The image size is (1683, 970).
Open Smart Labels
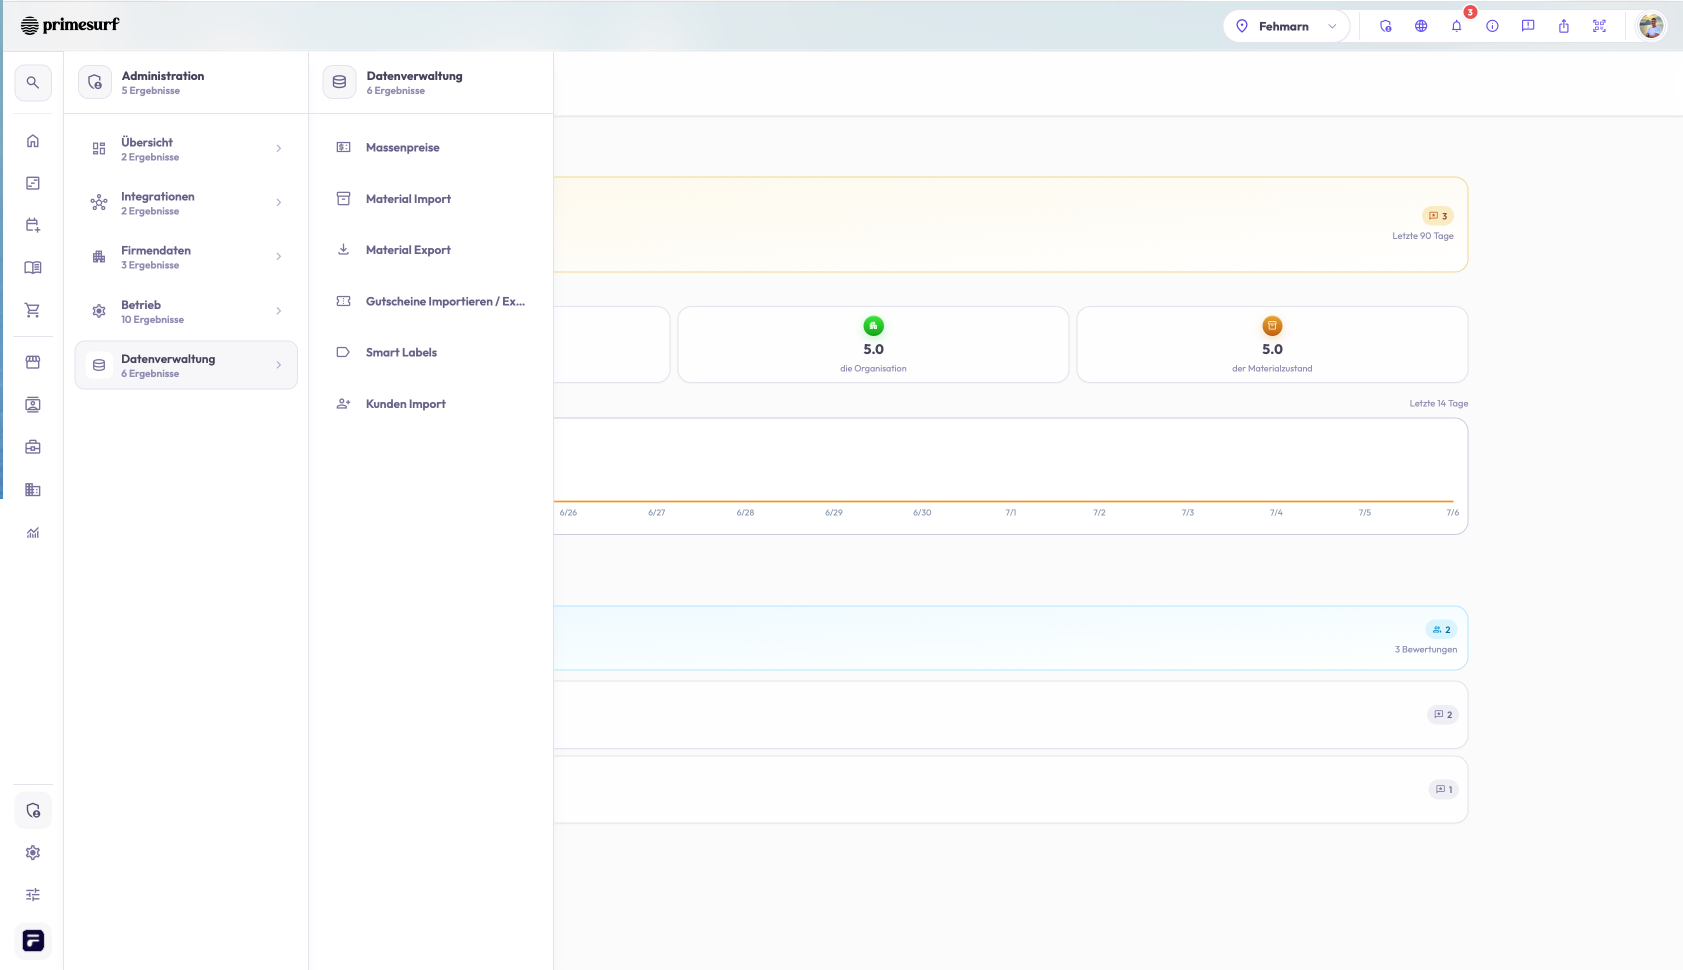[431, 352]
